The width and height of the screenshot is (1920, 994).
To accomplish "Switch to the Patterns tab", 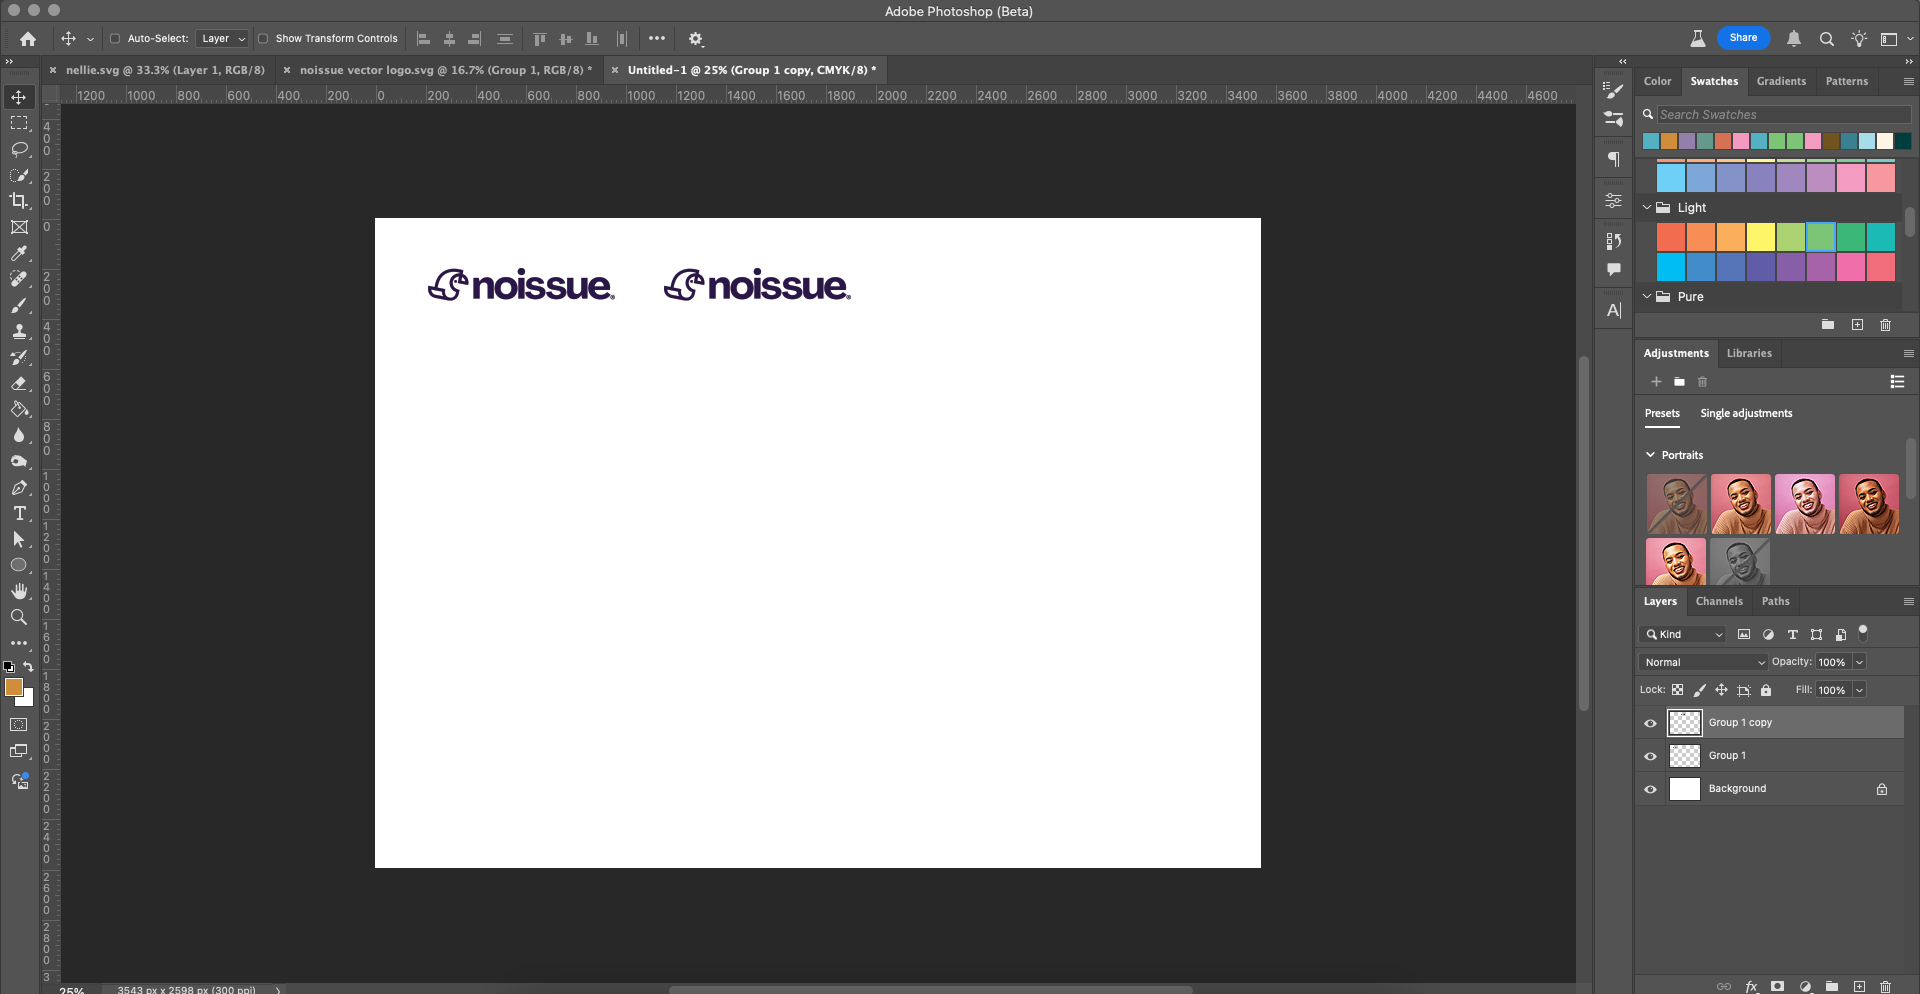I will [1846, 82].
